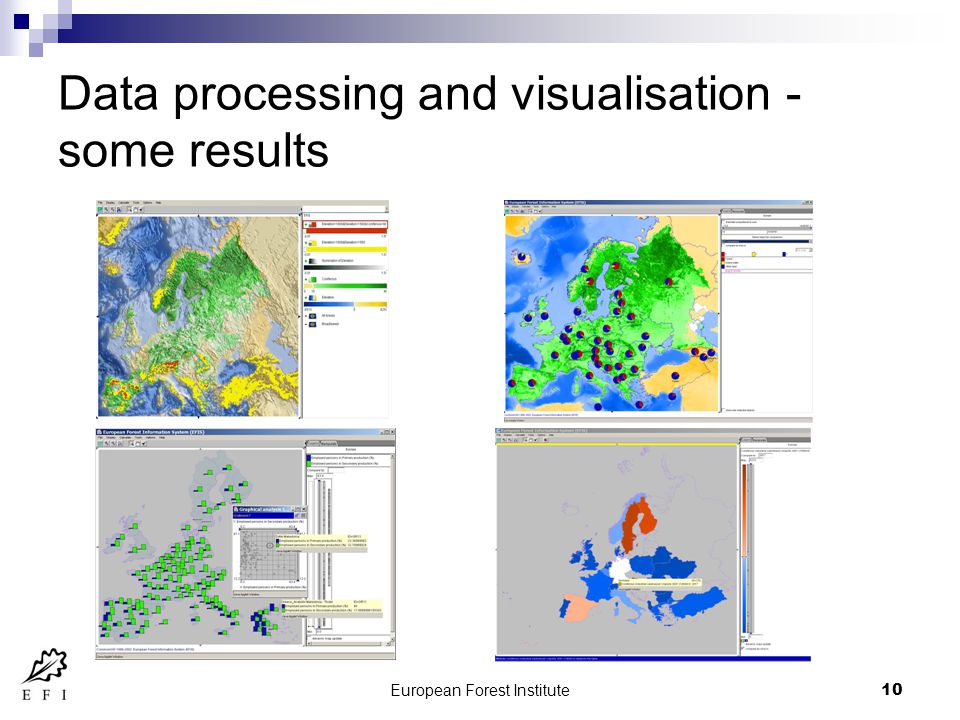Screen dimensions: 960x720
Task: Open the Help menu in bar-chart map window
Action: point(162,438)
